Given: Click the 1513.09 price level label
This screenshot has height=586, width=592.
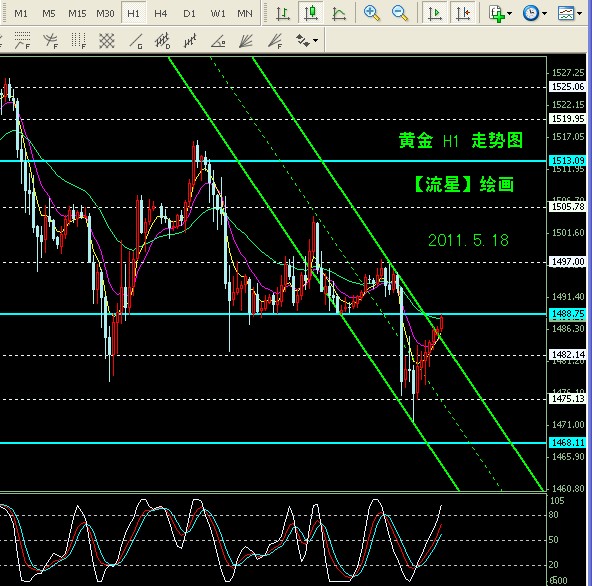Looking at the screenshot, I should tap(568, 160).
